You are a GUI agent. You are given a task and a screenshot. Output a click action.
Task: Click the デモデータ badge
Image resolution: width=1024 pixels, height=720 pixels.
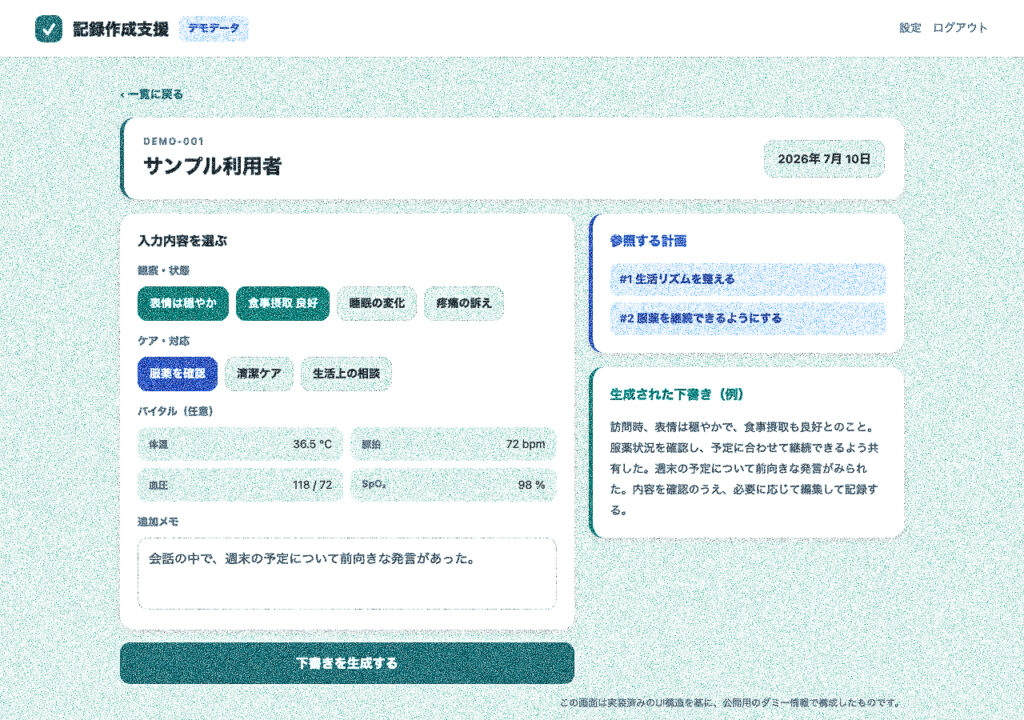[214, 29]
